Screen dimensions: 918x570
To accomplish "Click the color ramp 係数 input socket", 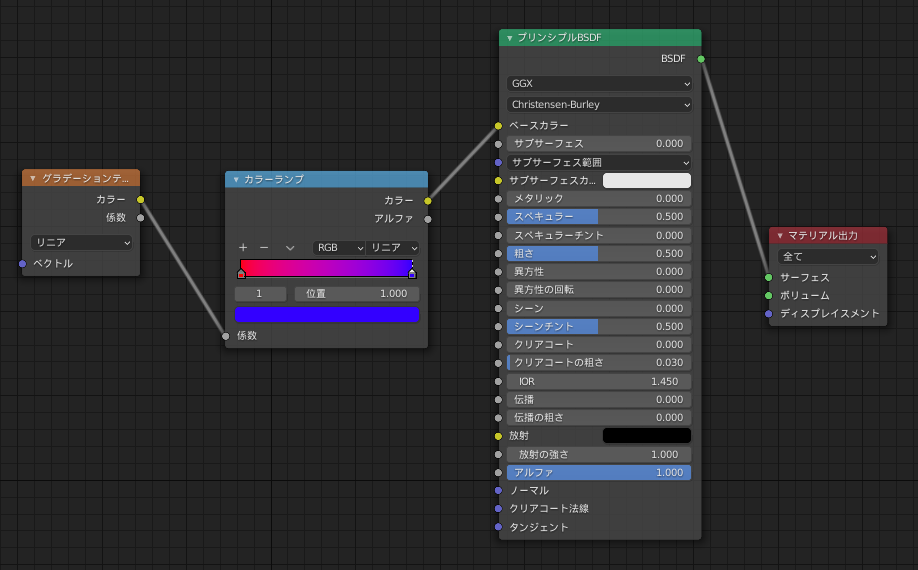I will click(x=225, y=336).
